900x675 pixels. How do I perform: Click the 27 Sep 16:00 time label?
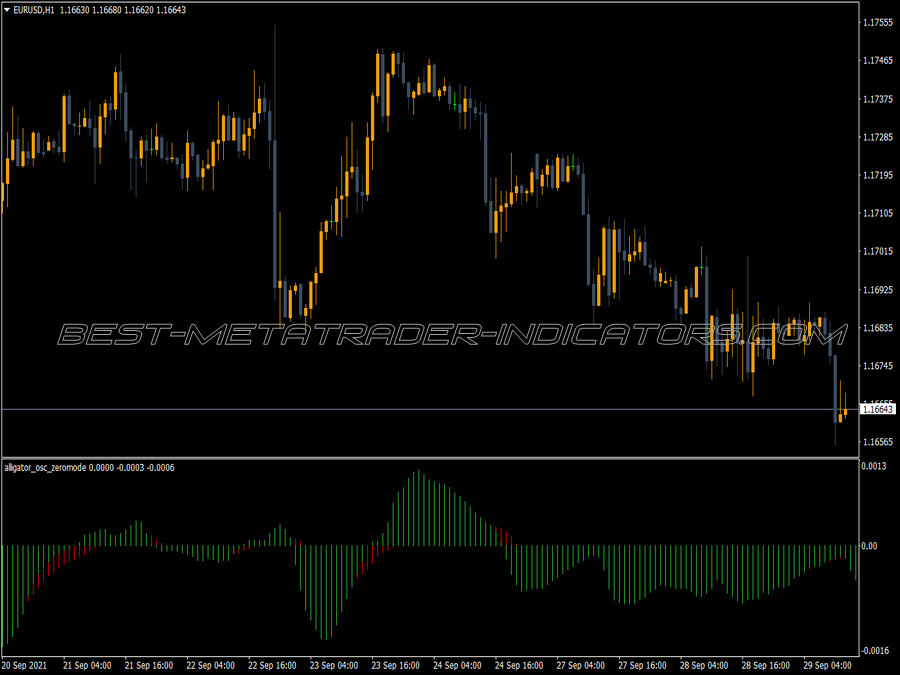pos(642,665)
